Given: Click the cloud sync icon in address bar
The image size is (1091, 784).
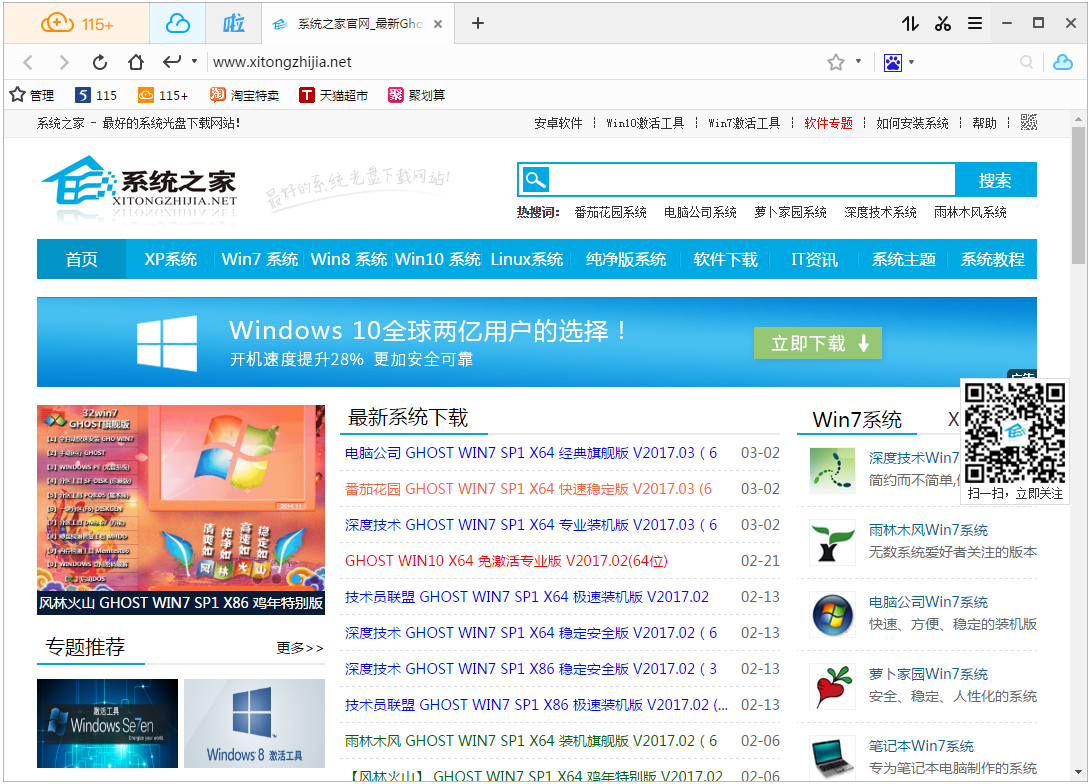Looking at the screenshot, I should [x=1062, y=62].
